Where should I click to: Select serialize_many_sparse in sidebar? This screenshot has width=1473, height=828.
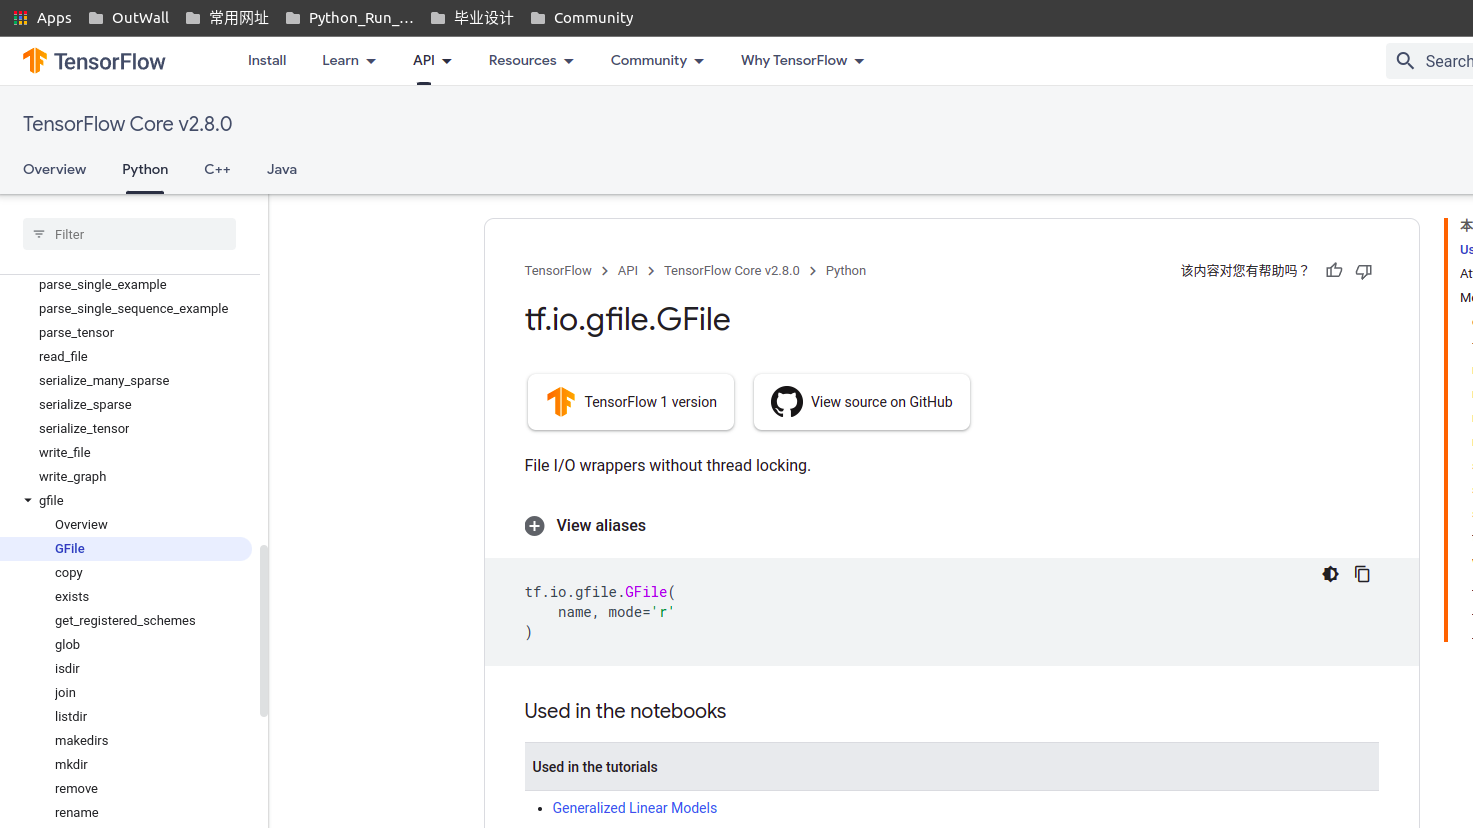[104, 381]
